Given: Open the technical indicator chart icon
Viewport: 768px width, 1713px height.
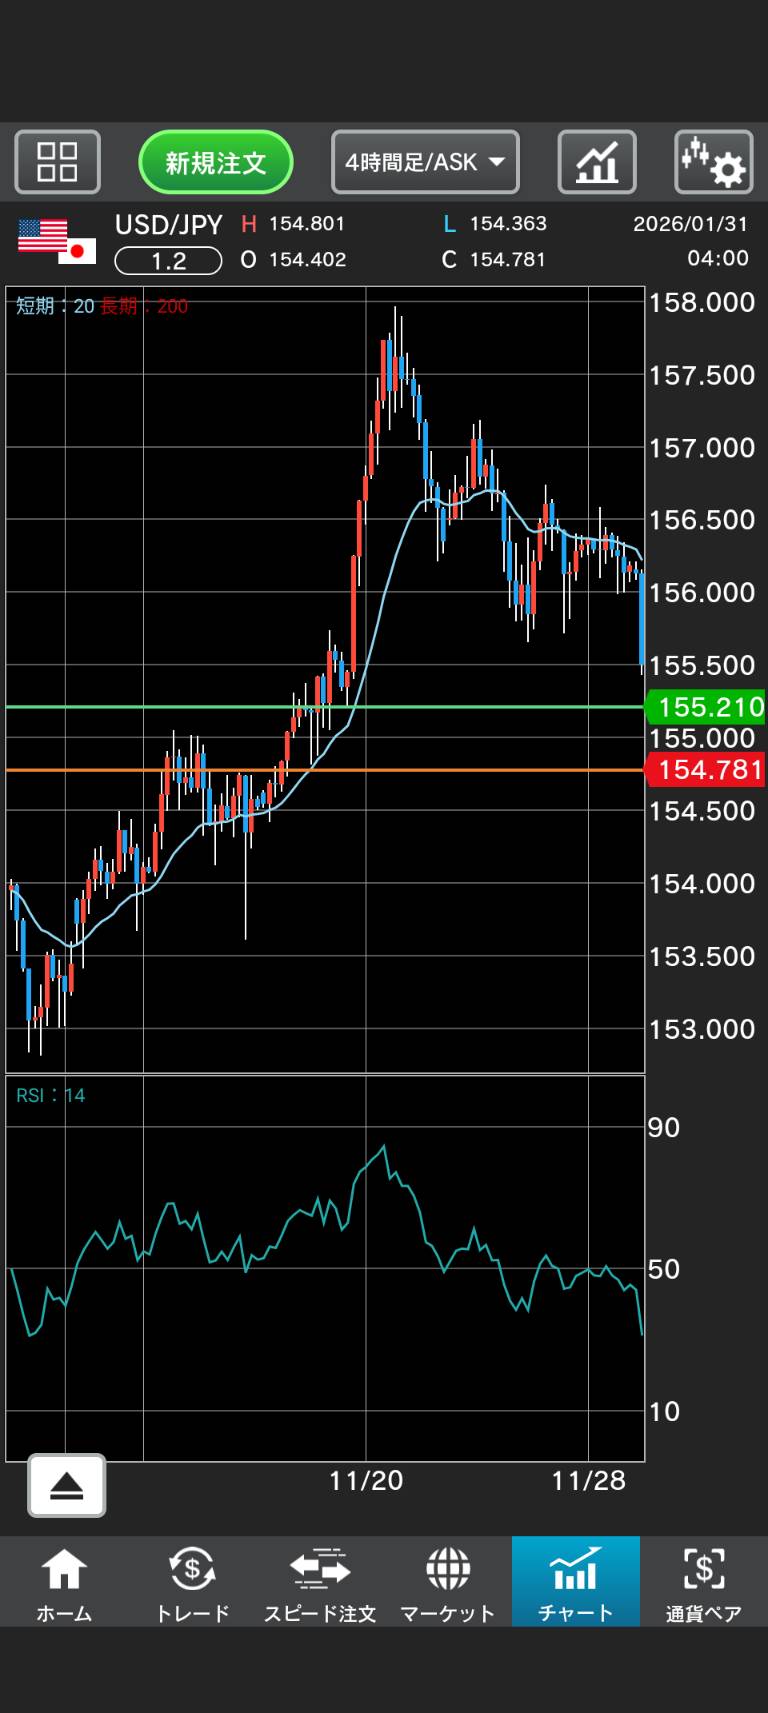Looking at the screenshot, I should [x=597, y=162].
